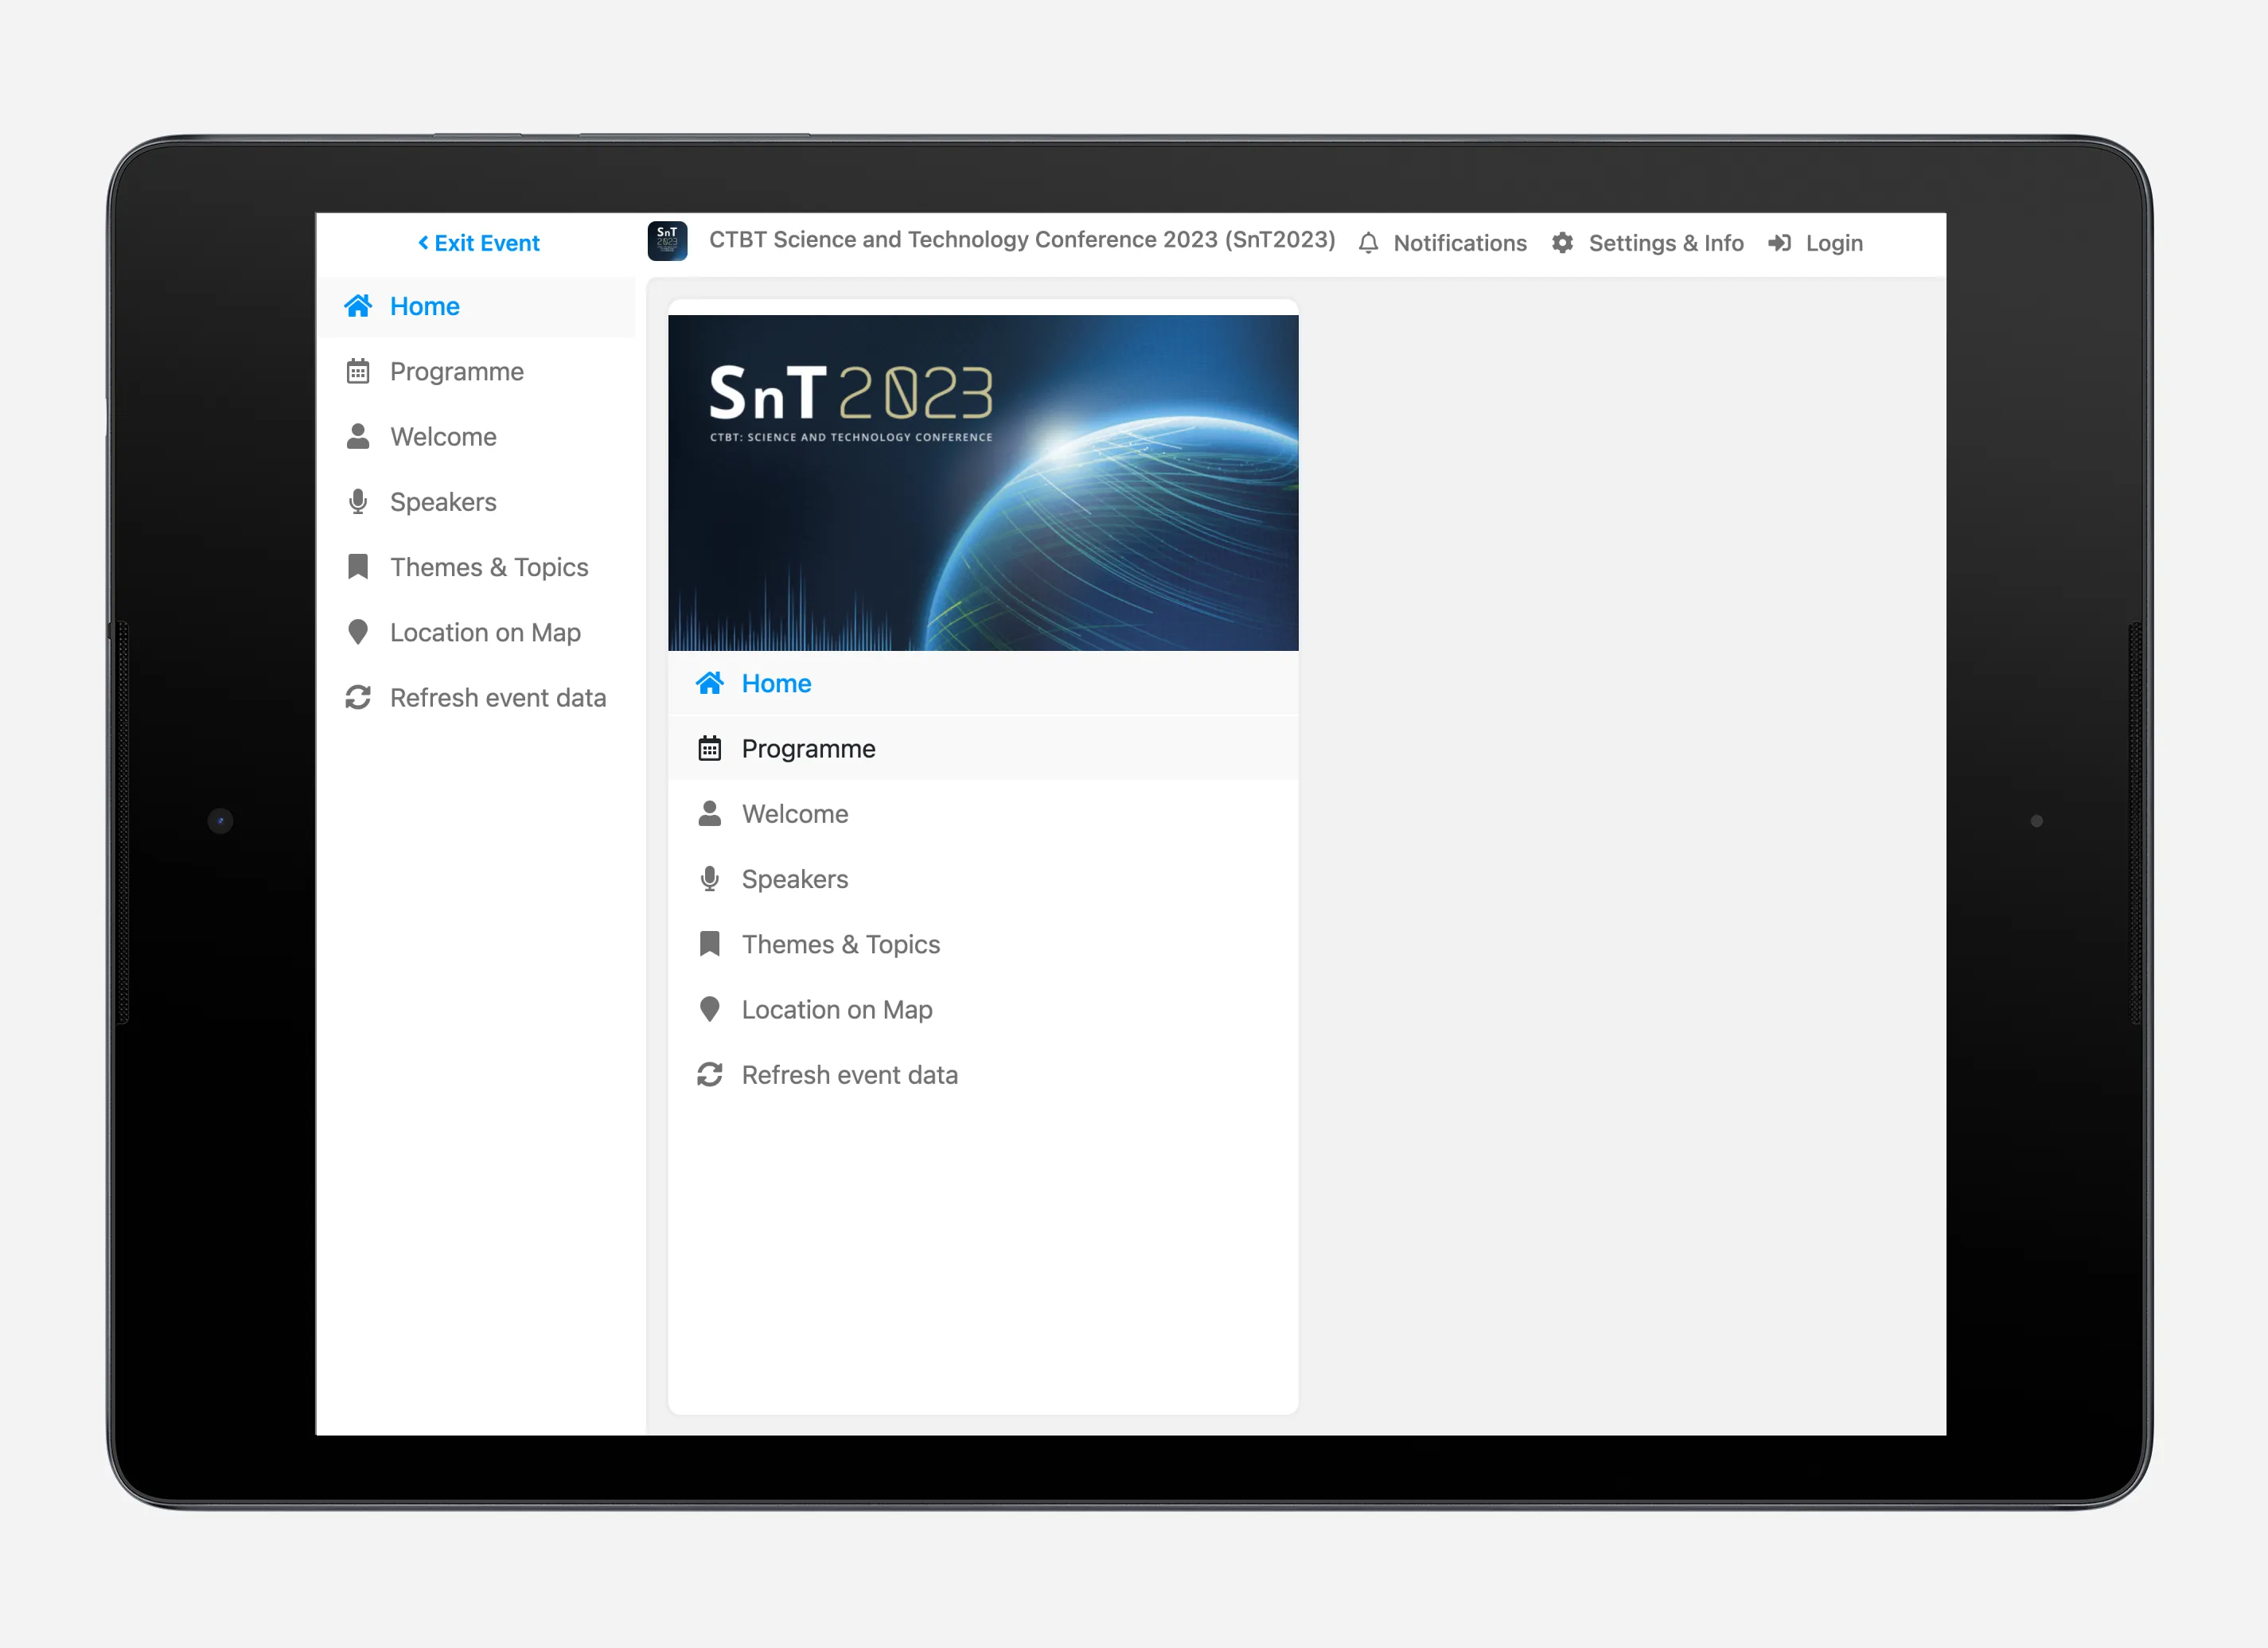Viewport: 2268px width, 1648px height.
Task: Click the main panel Themes & Topics bookmark icon
Action: coord(710,944)
